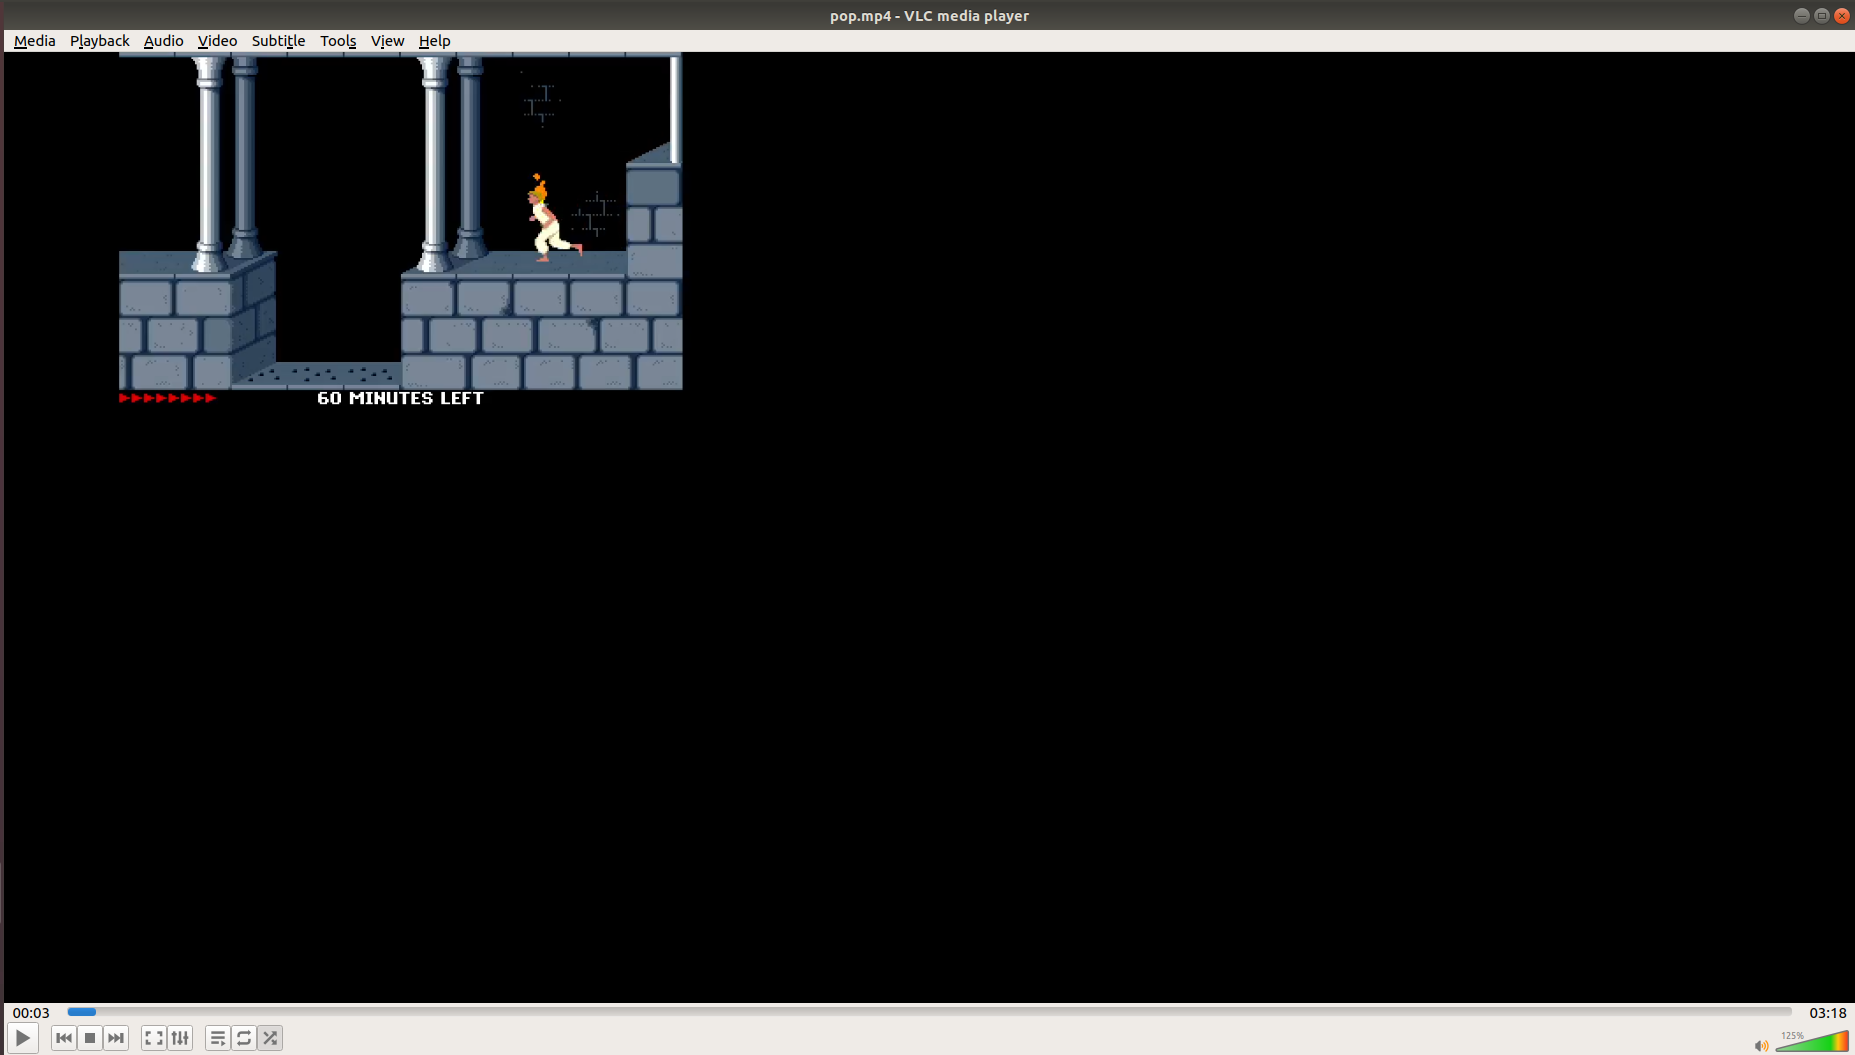Open the Audio menu

pos(164,41)
